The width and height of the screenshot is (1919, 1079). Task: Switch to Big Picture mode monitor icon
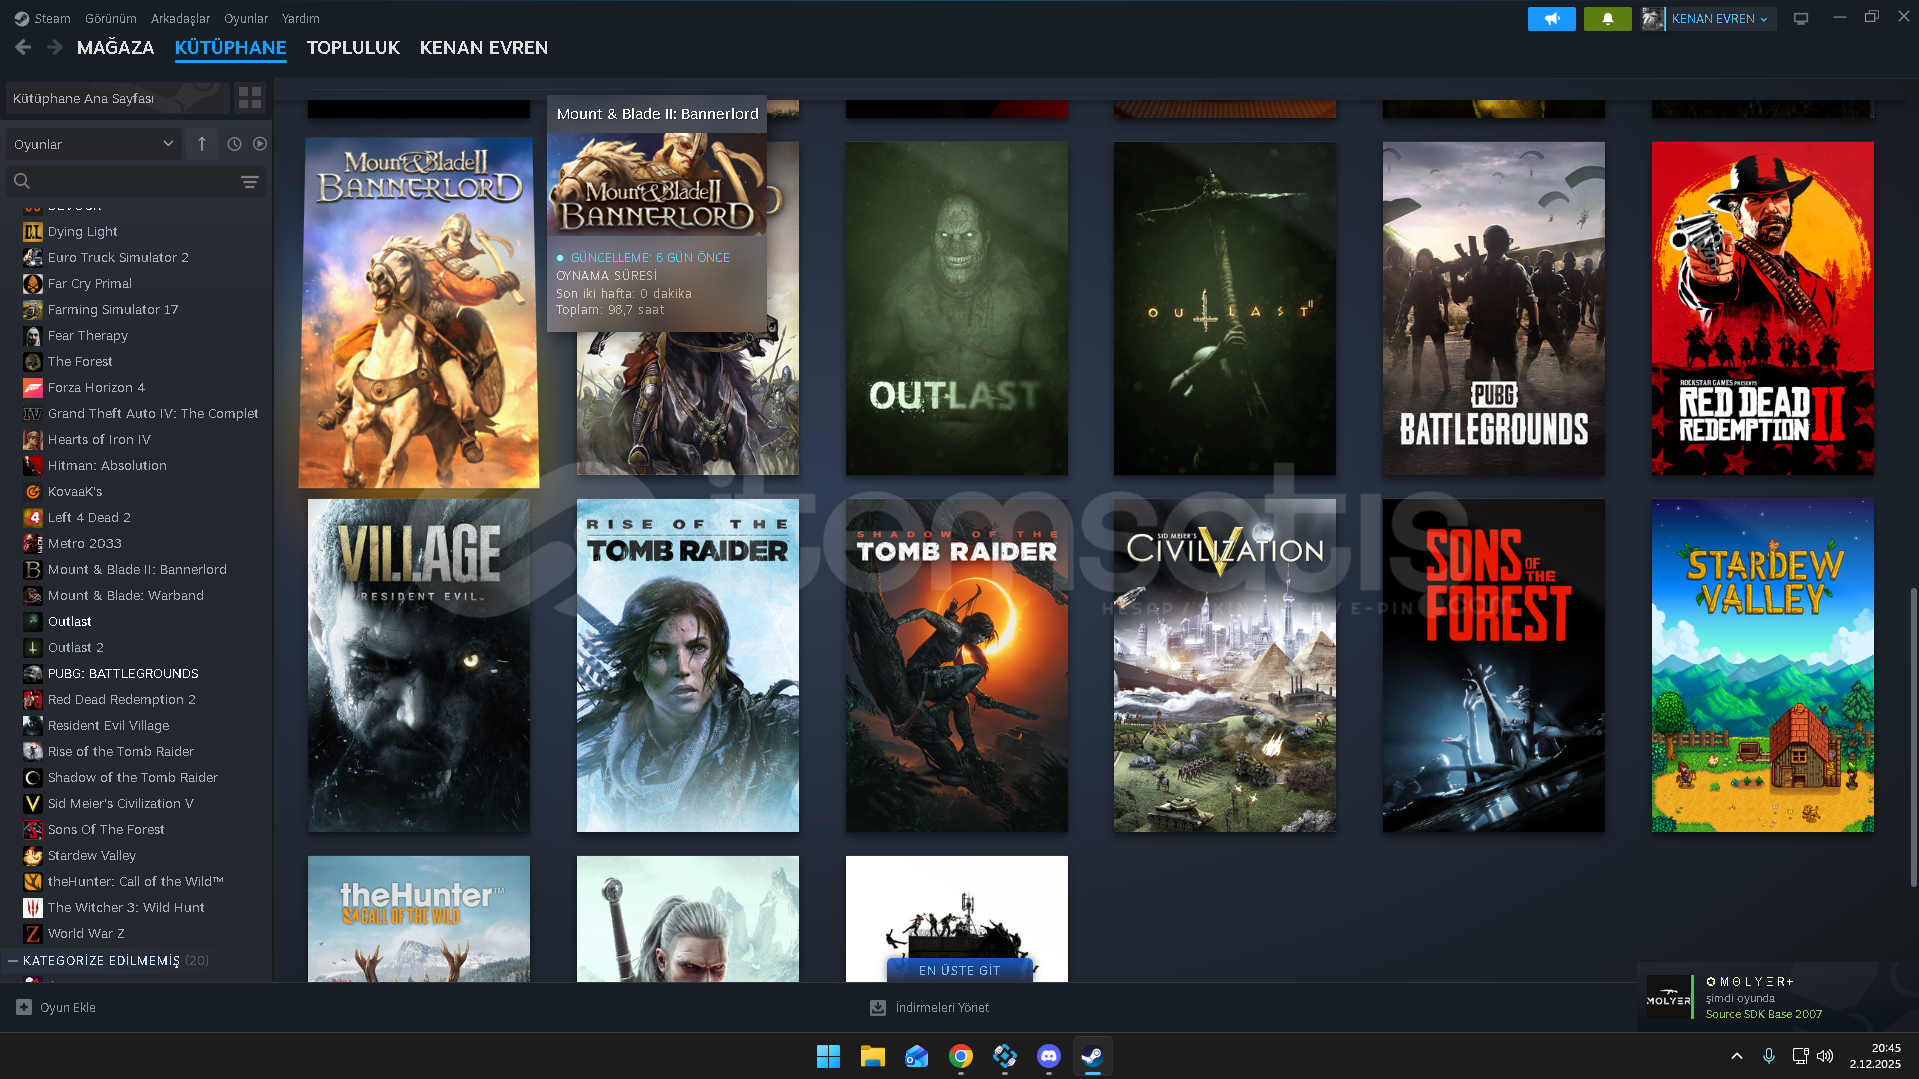[1800, 19]
